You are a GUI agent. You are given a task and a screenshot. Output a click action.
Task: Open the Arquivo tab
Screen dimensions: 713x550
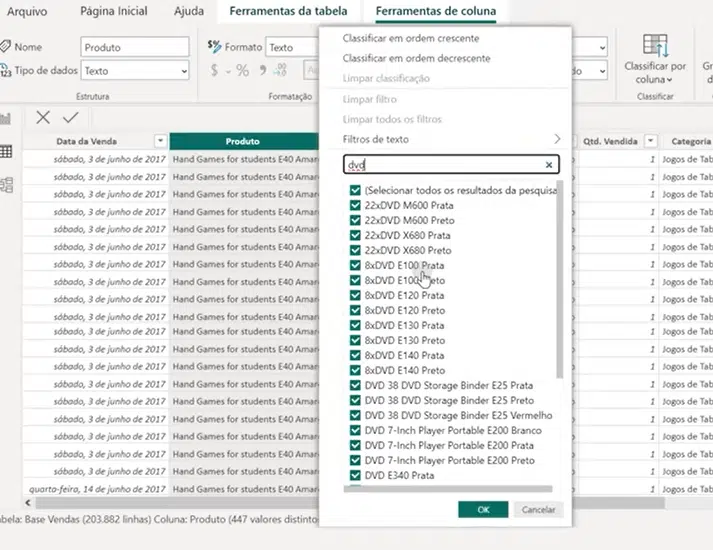27,11
